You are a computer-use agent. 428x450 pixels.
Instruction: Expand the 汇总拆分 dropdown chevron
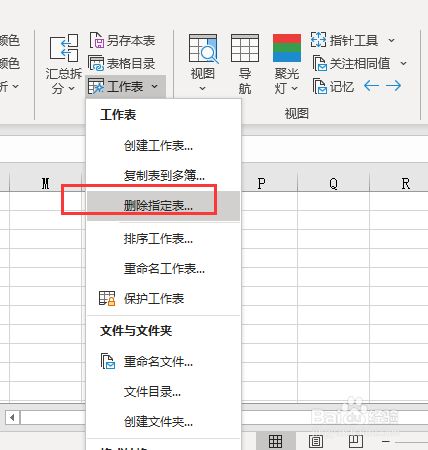[72, 88]
